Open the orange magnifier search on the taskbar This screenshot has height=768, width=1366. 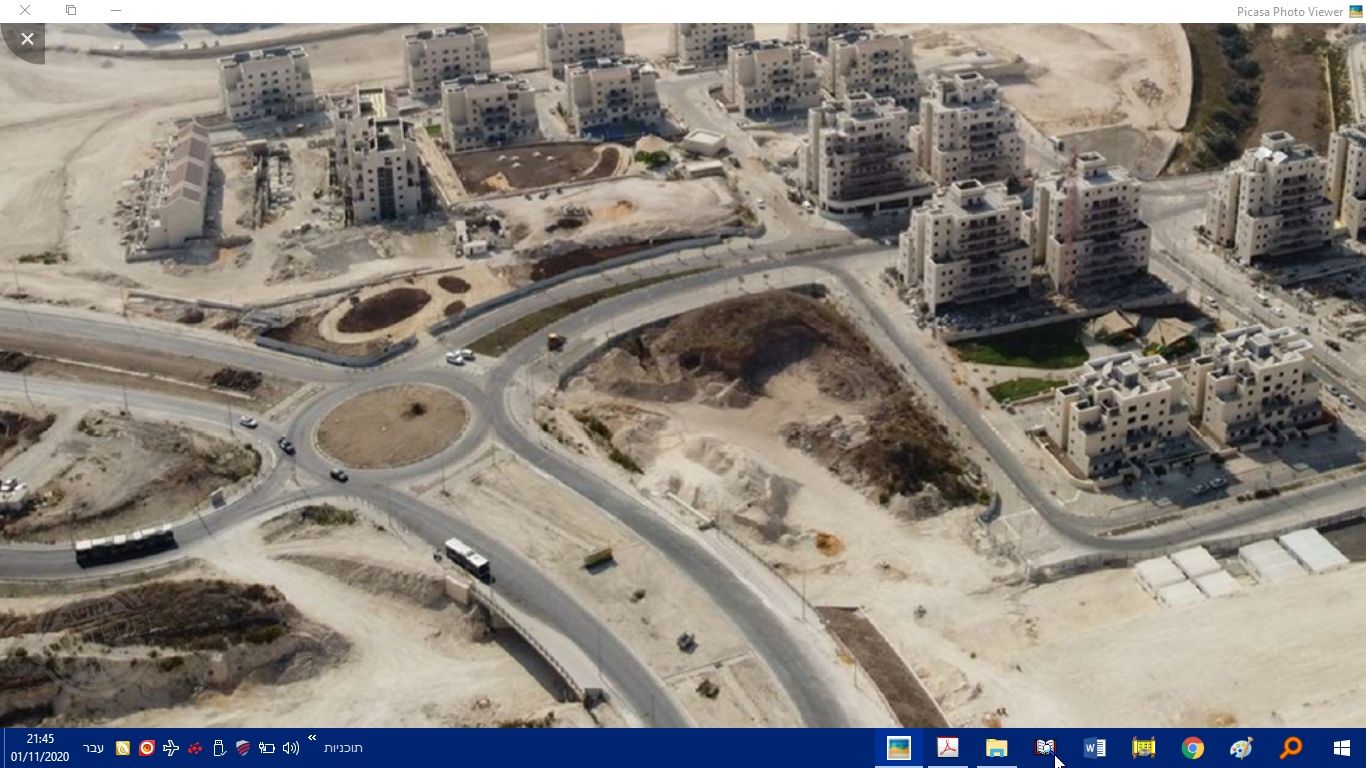(1291, 748)
